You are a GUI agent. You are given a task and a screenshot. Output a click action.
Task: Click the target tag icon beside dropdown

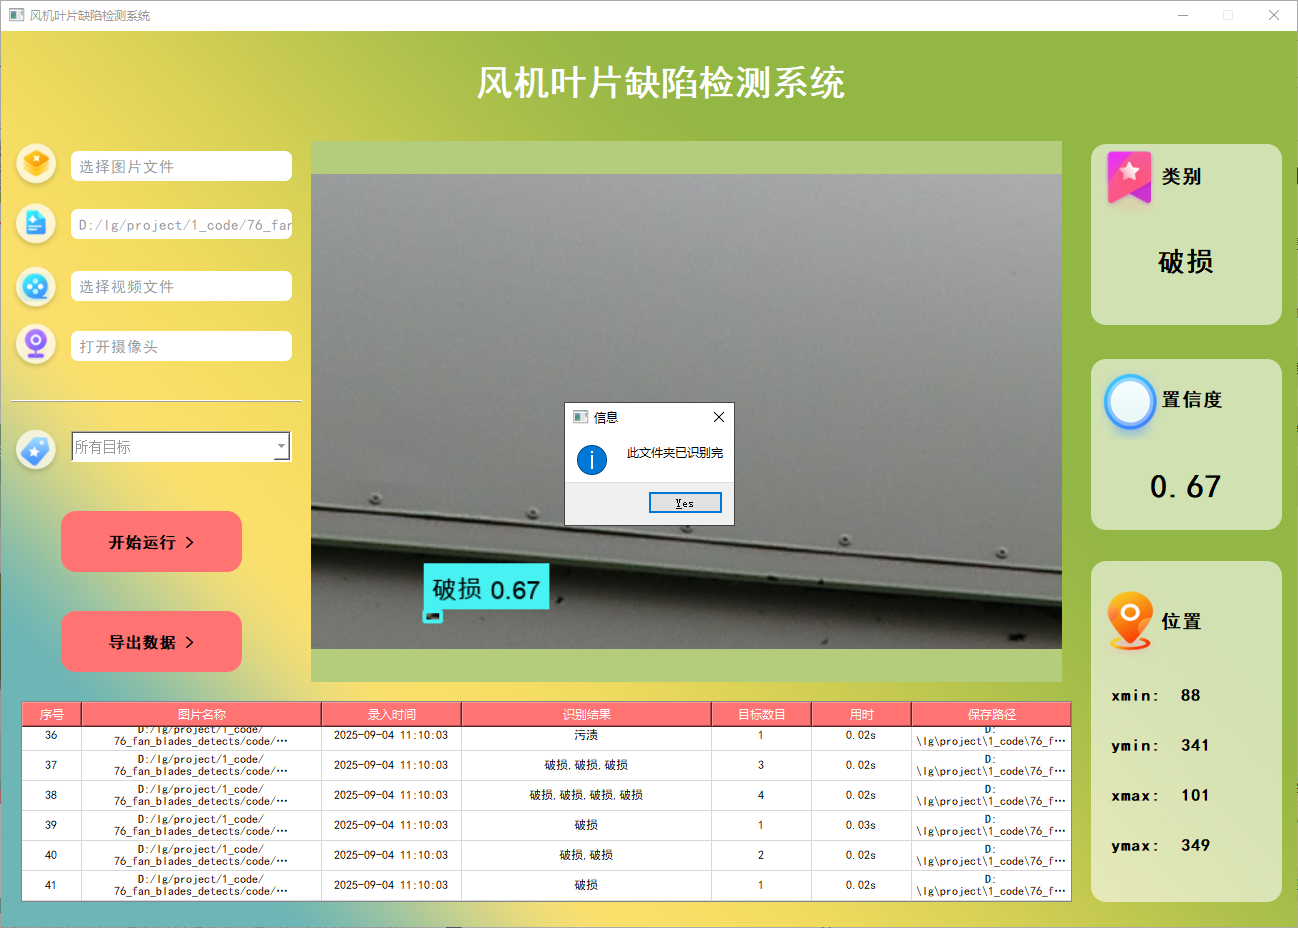pos(36,450)
